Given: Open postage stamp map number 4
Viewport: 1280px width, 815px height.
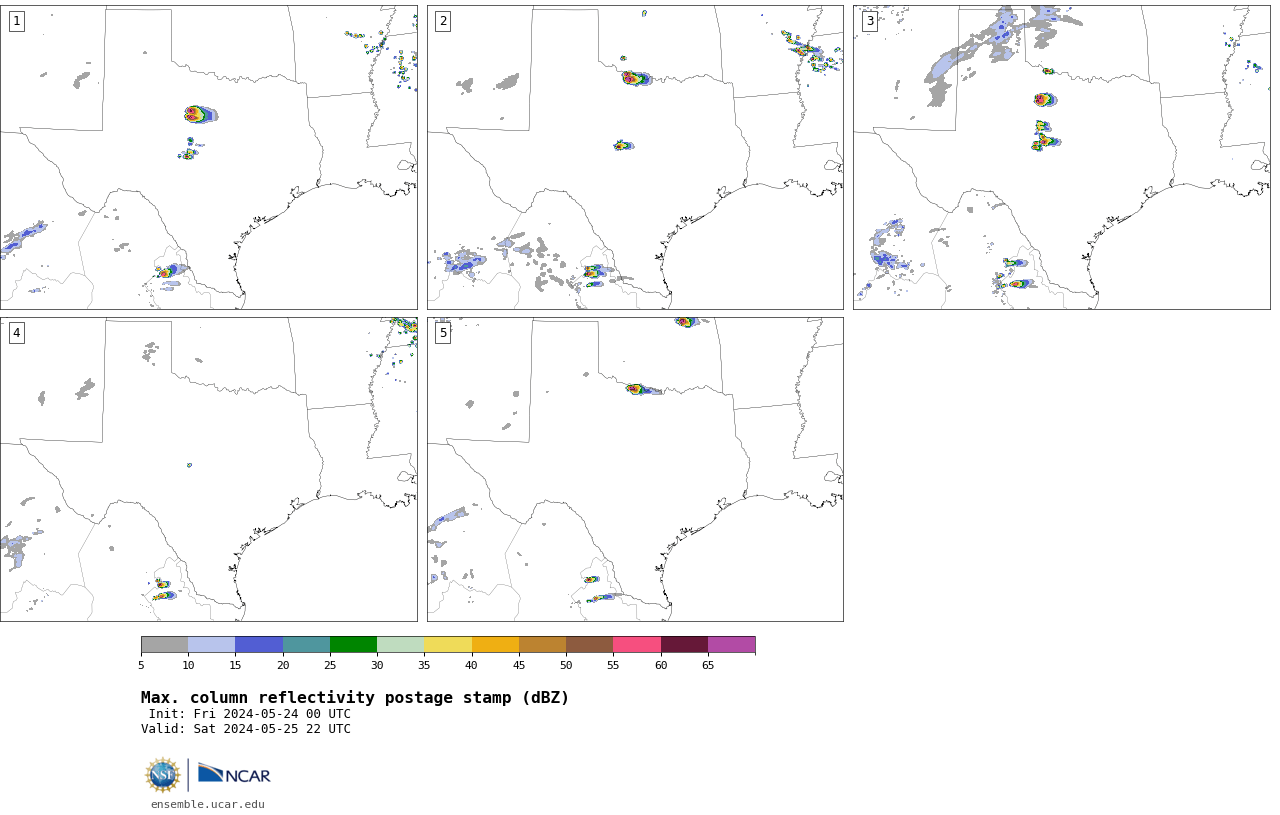Looking at the screenshot, I should point(208,469).
